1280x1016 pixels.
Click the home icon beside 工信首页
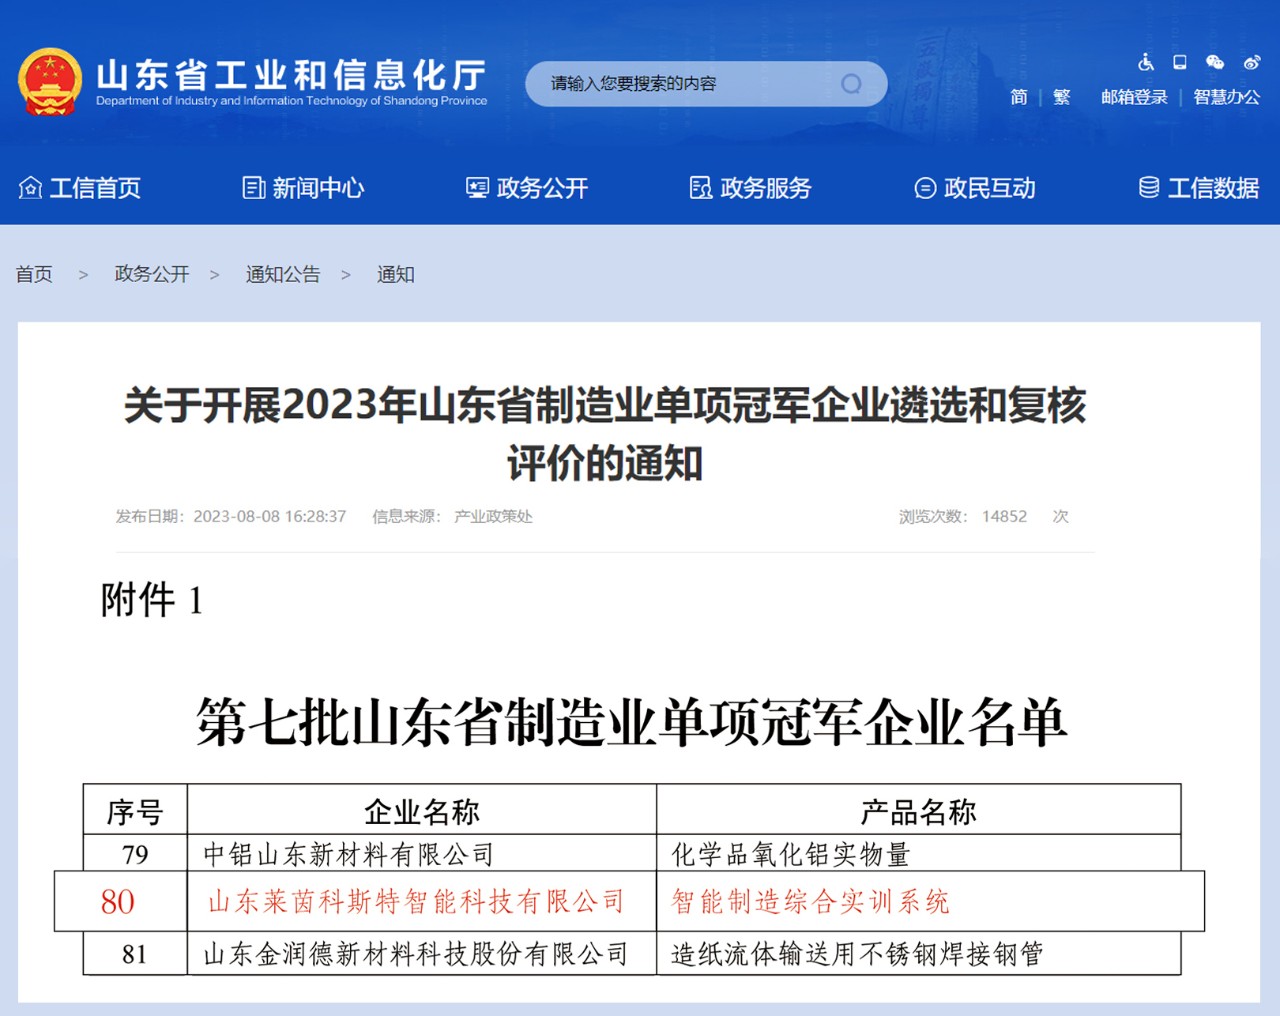click(x=30, y=187)
